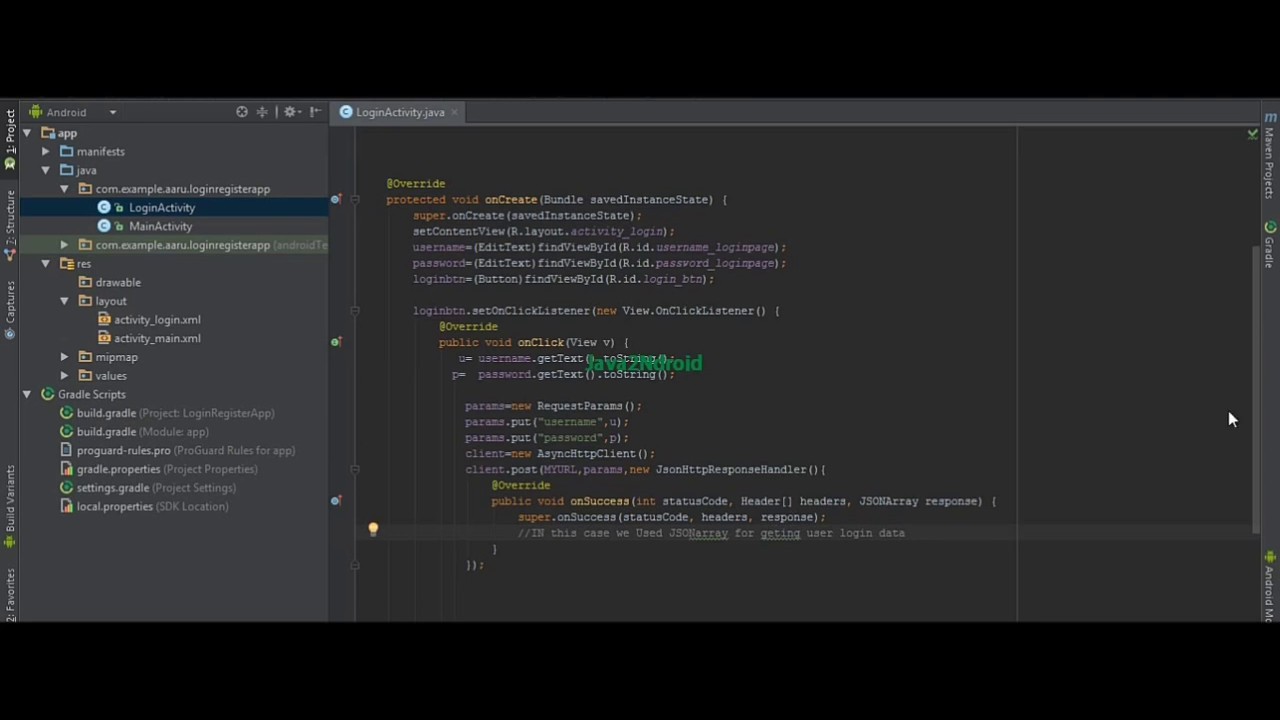Open the Android project view dropdown
Screen dimensions: 1280x720
point(74,112)
